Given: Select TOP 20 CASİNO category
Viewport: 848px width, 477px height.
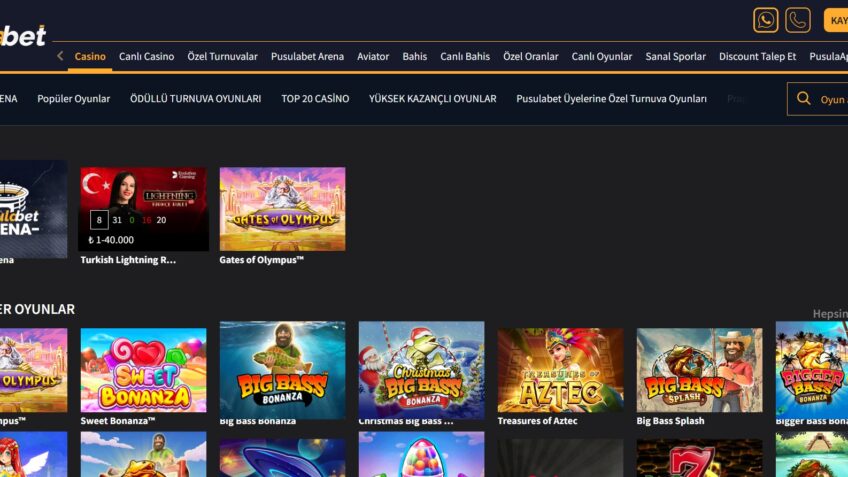Looking at the screenshot, I should 315,99.
